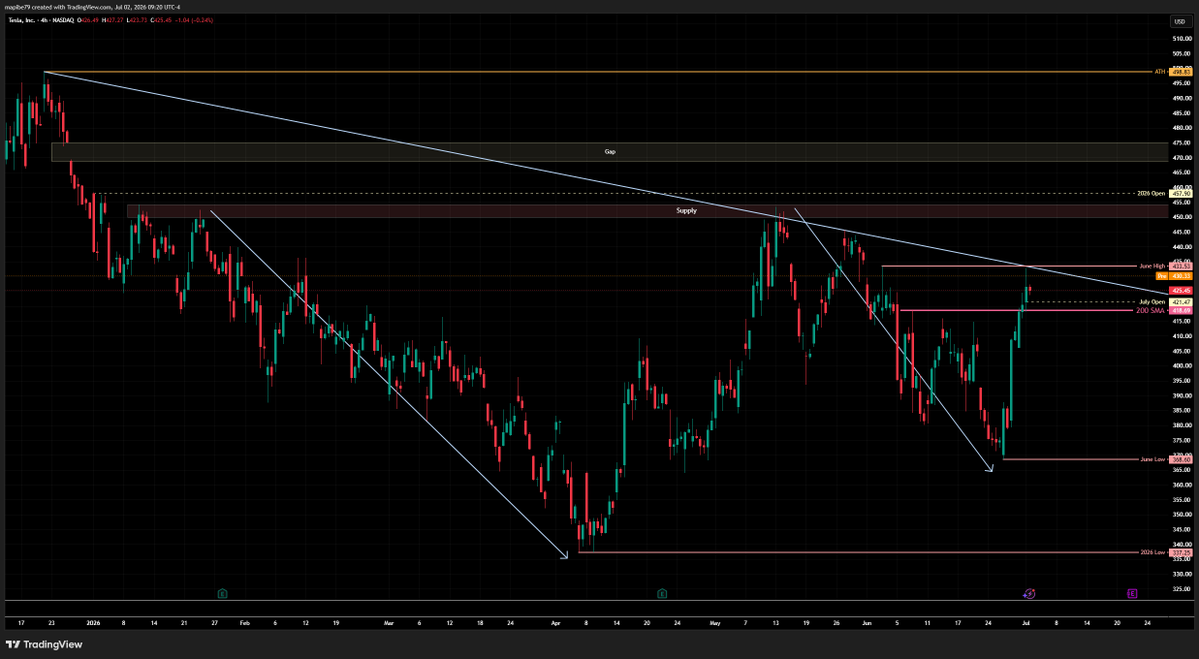The width and height of the screenshot is (1199, 659).
Task: Click the 2026 Open line label
Action: [x=1152, y=193]
